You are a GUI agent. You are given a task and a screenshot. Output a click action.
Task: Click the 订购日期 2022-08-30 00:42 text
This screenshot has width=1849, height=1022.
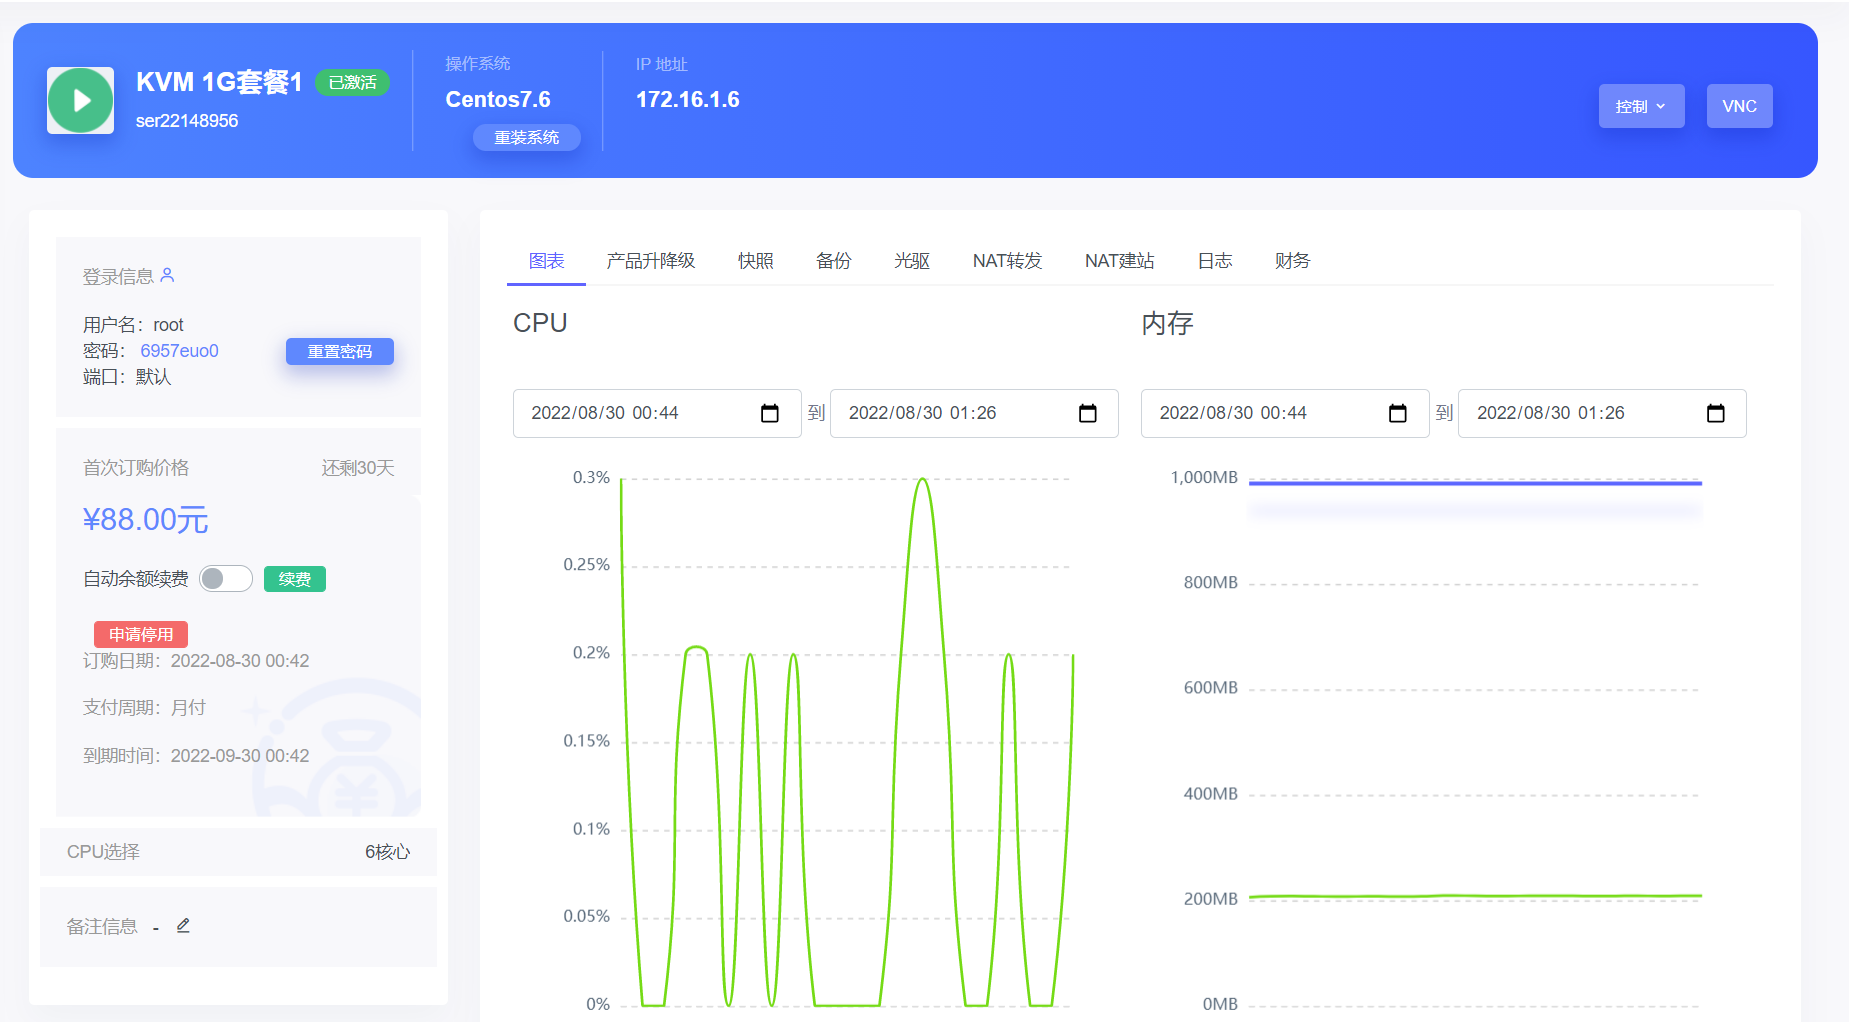196,661
